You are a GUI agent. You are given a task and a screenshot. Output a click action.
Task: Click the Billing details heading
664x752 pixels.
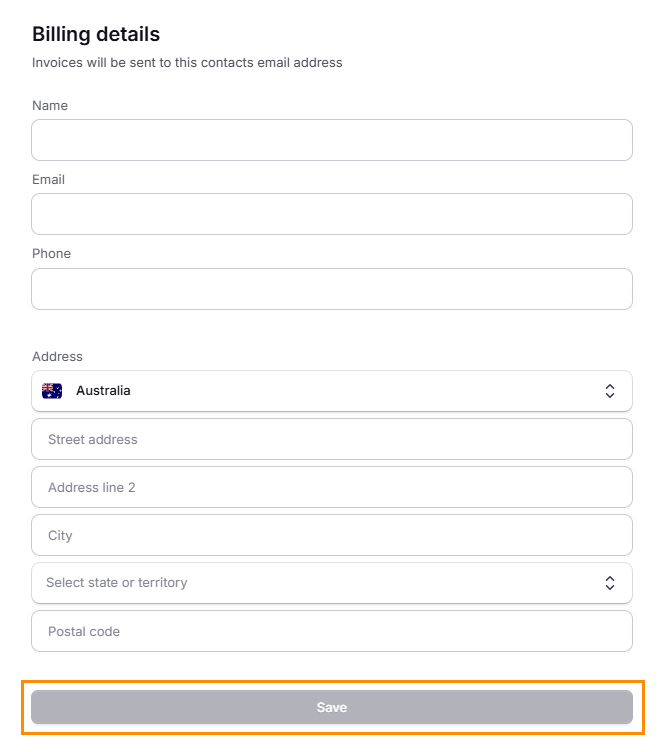96,34
